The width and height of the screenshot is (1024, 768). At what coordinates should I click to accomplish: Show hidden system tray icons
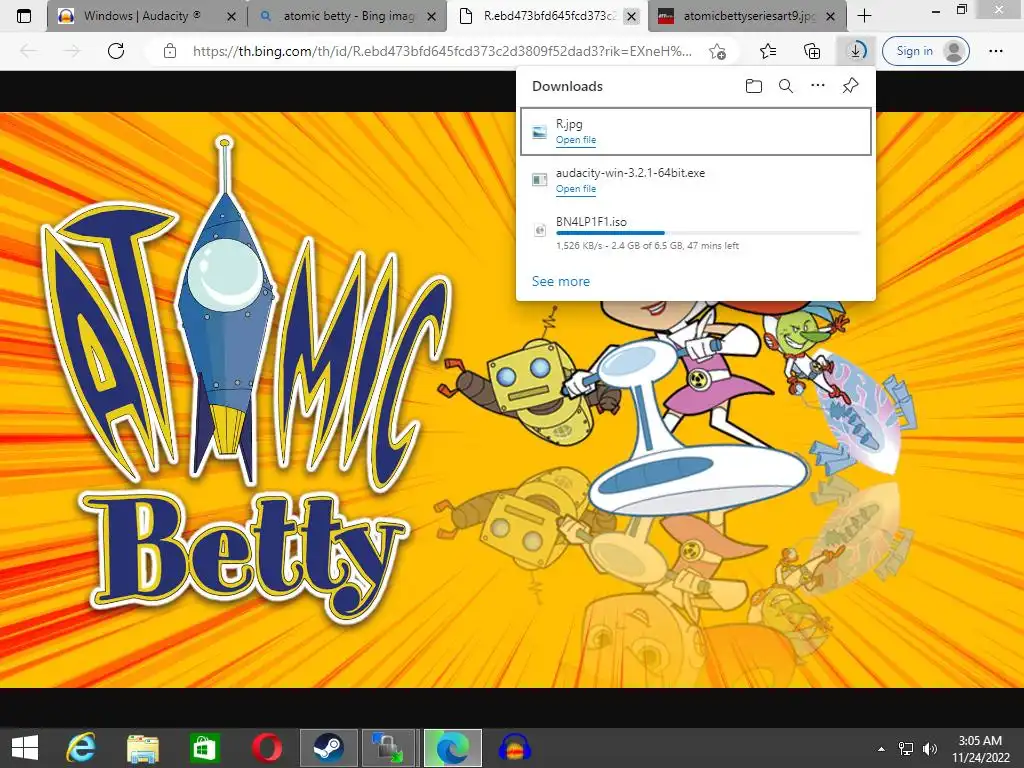pyautogui.click(x=881, y=748)
